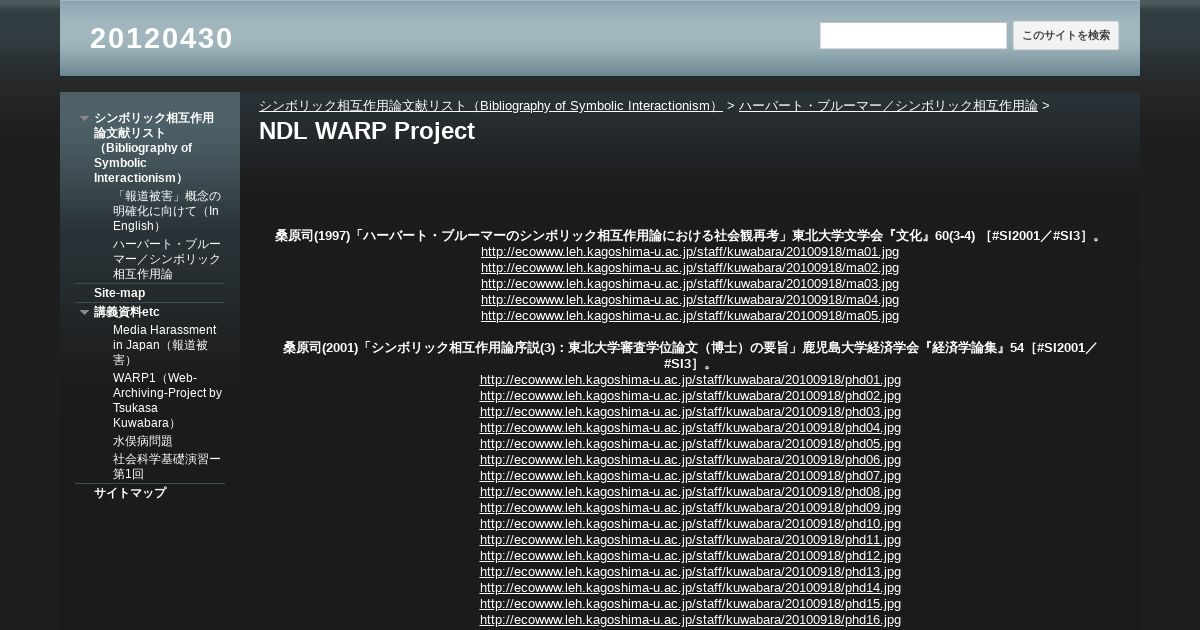1200x630 pixels.
Task: Open the 20120430 site title link
Action: point(161,38)
